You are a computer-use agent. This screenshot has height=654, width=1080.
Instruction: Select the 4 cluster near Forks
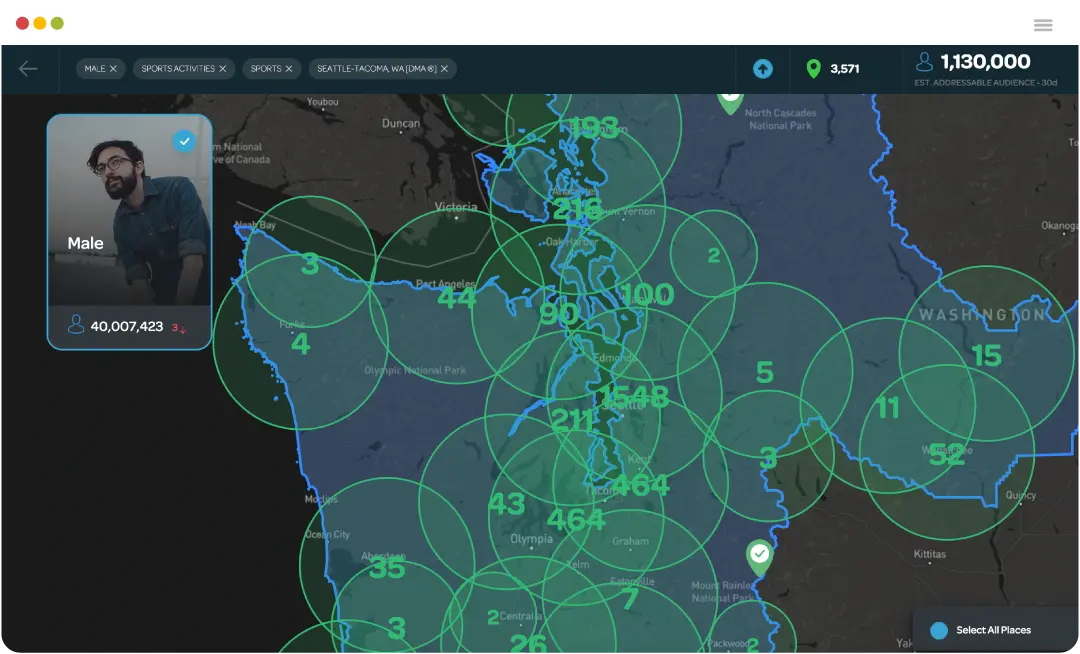(x=300, y=344)
